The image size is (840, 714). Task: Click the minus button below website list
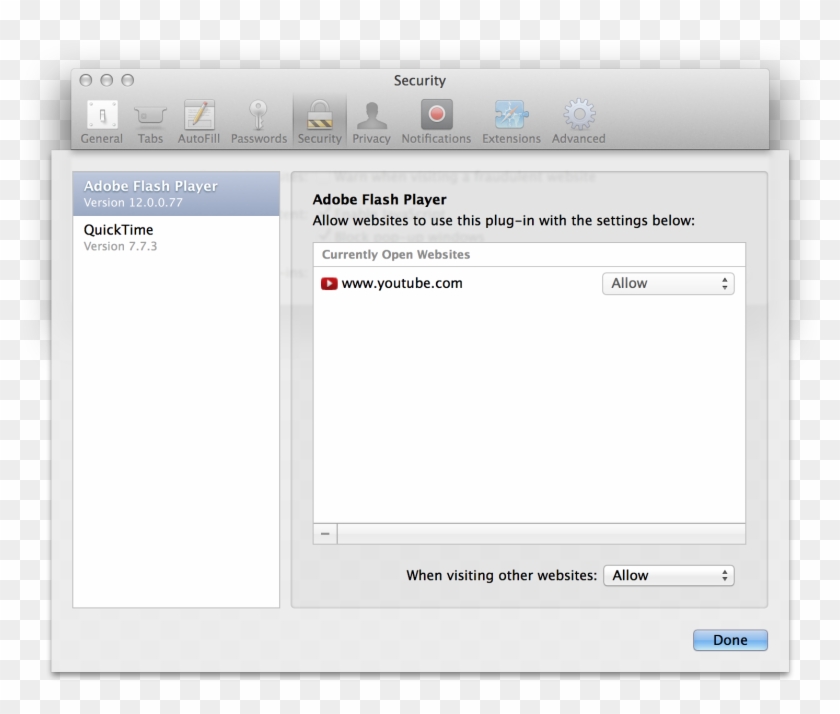coord(324,533)
